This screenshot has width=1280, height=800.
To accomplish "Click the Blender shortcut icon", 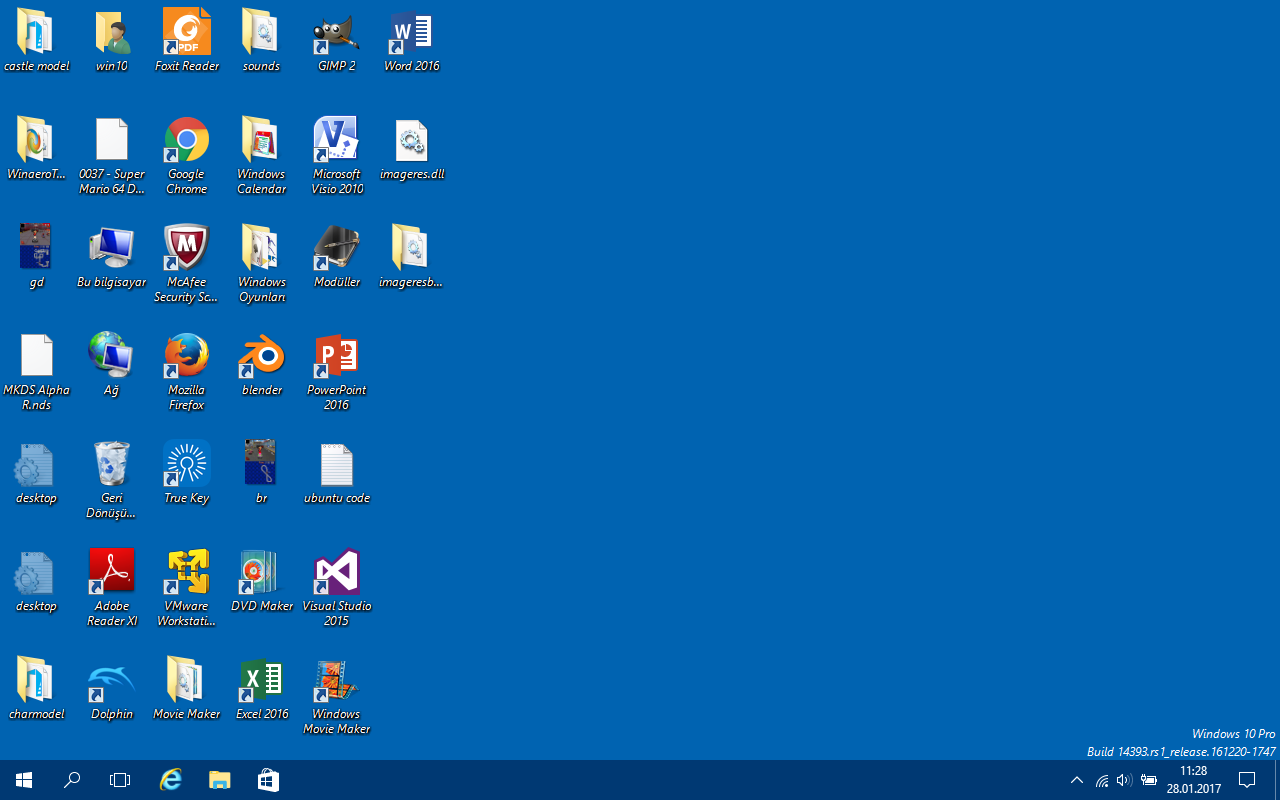I will point(261,357).
